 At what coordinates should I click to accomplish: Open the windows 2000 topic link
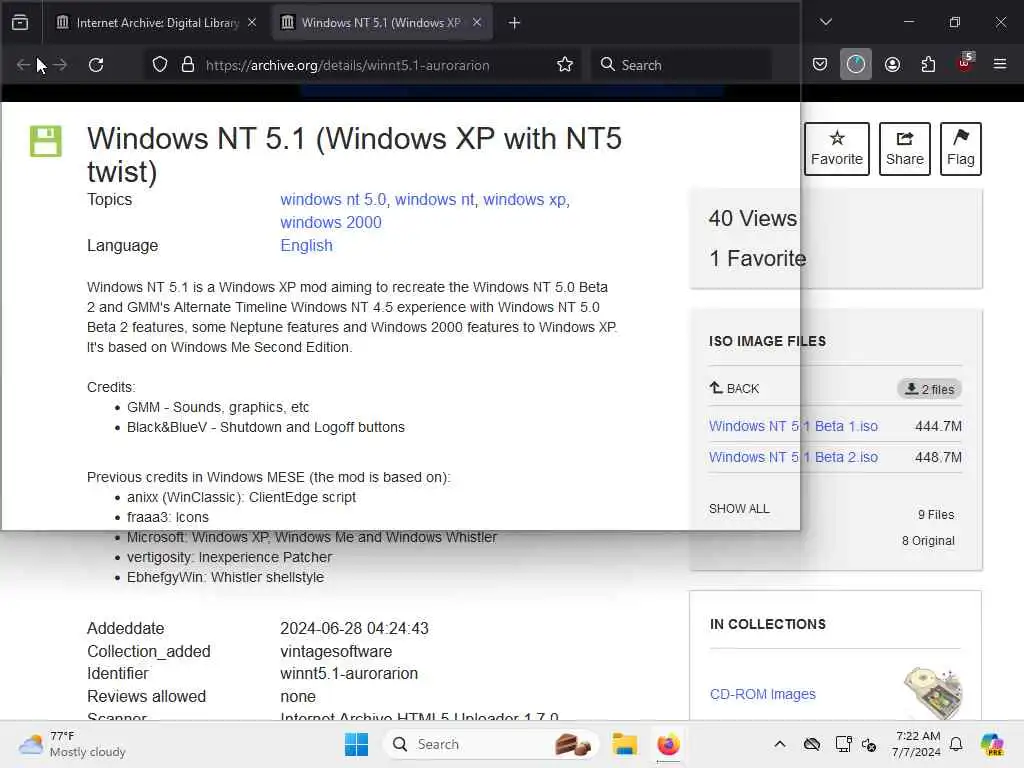[x=331, y=222]
